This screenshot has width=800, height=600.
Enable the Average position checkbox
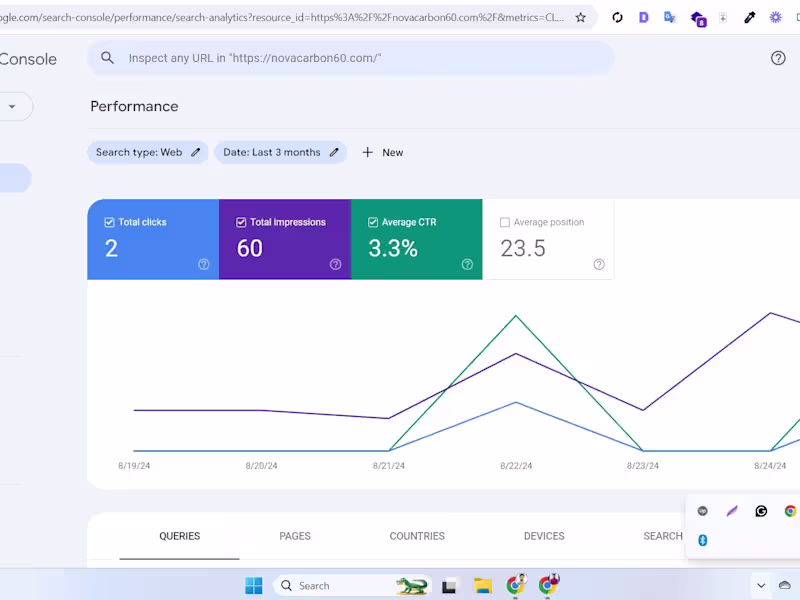point(505,222)
